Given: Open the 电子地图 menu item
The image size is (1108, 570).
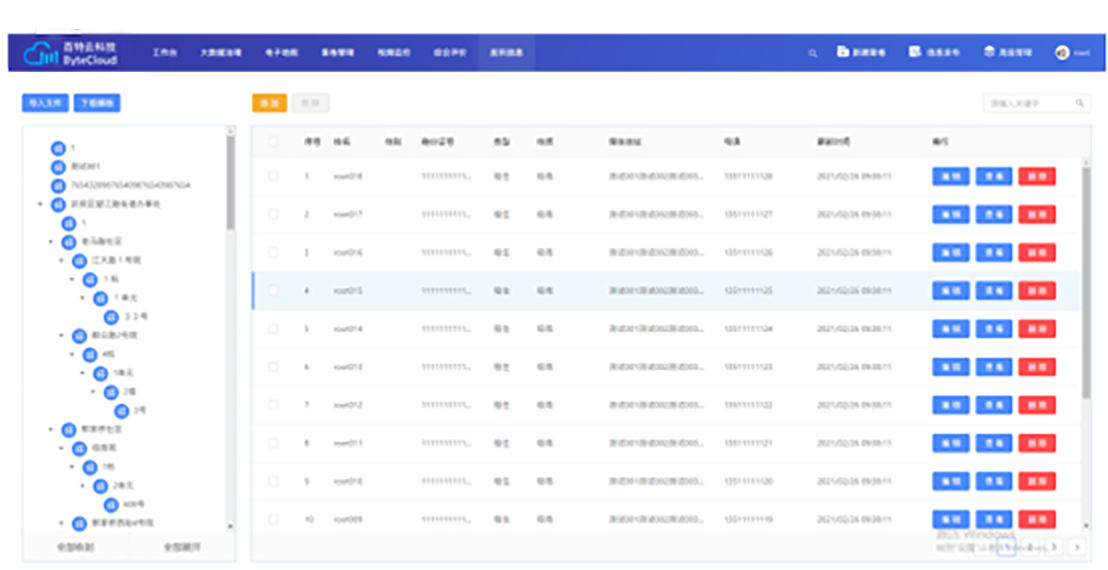Looking at the screenshot, I should click(x=277, y=53).
